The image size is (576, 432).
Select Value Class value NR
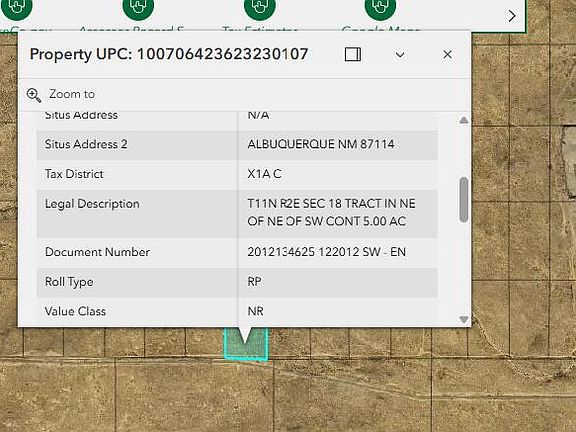[255, 312]
